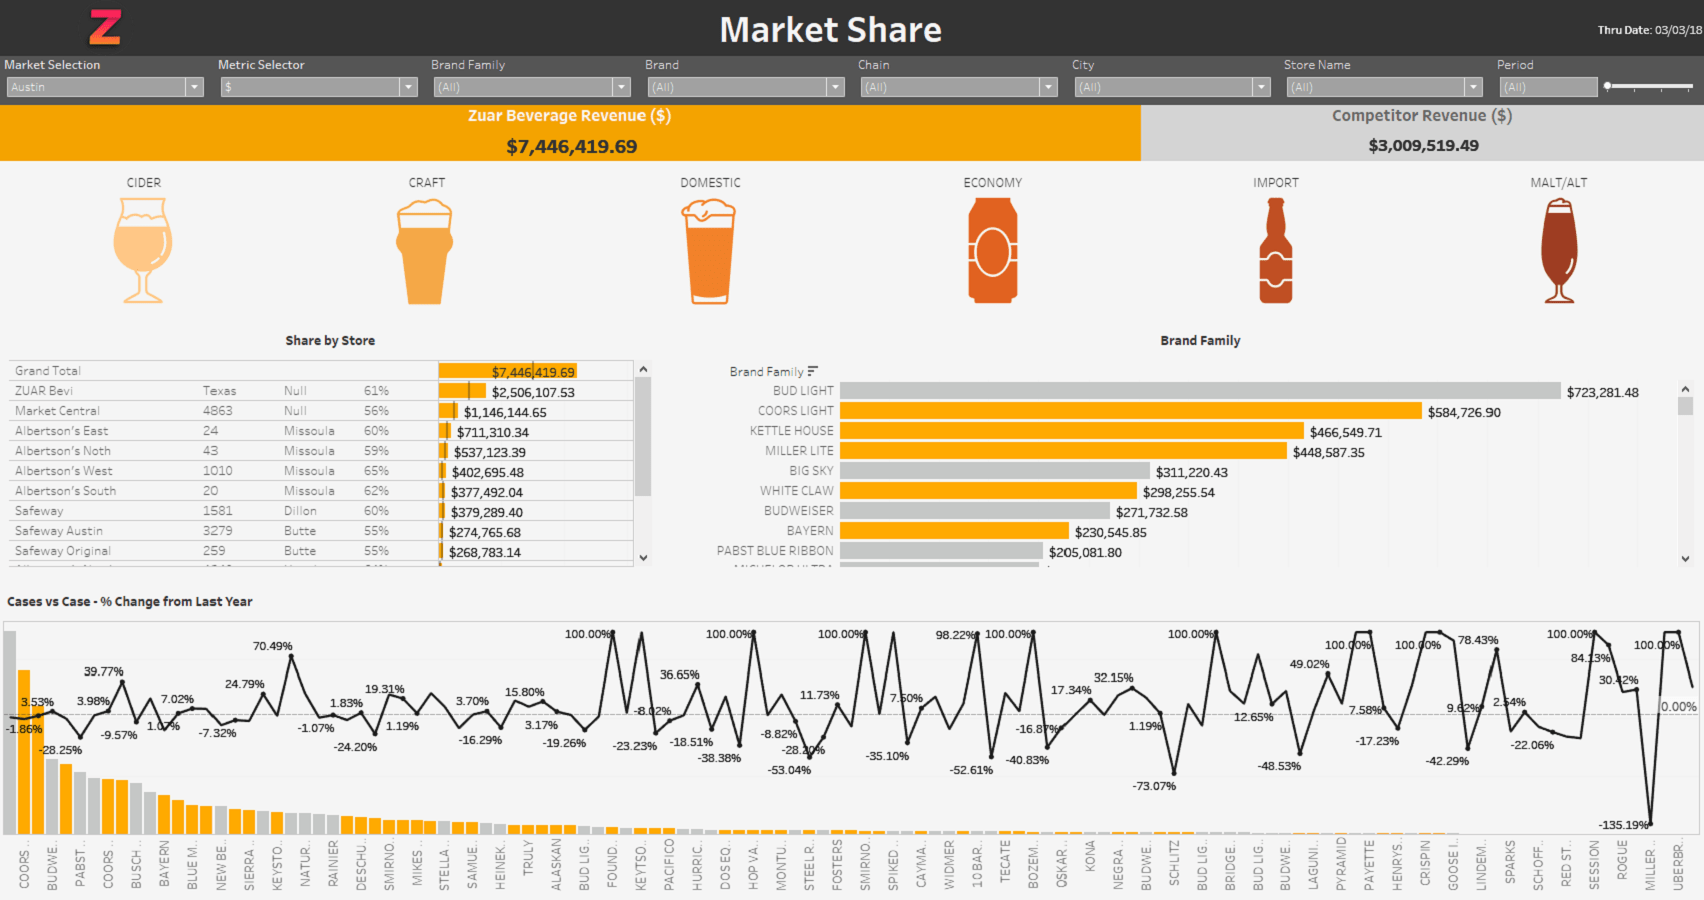Select the COORS LIGHT bar
The width and height of the screenshot is (1704, 900).
(1131, 411)
